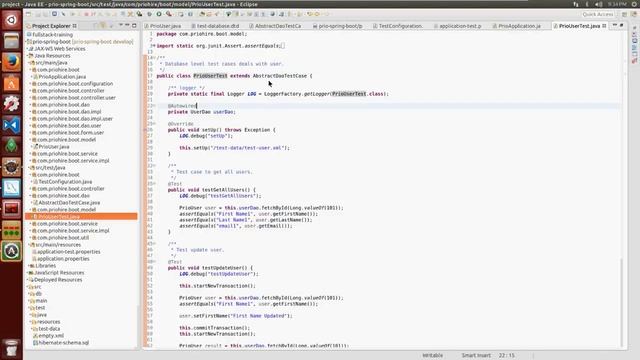
Task: Minimize the editor area
Action: (x=615, y=25)
